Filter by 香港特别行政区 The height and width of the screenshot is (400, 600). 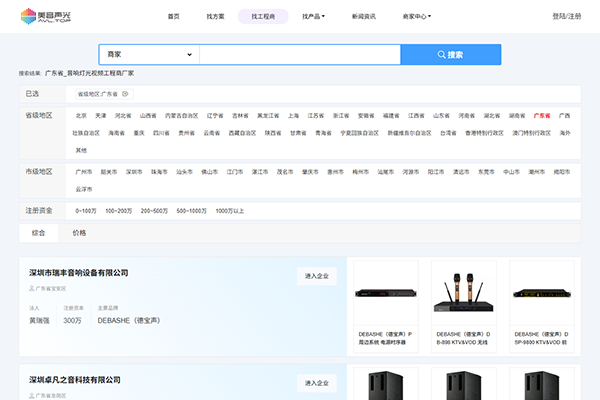pyautogui.click(x=484, y=133)
